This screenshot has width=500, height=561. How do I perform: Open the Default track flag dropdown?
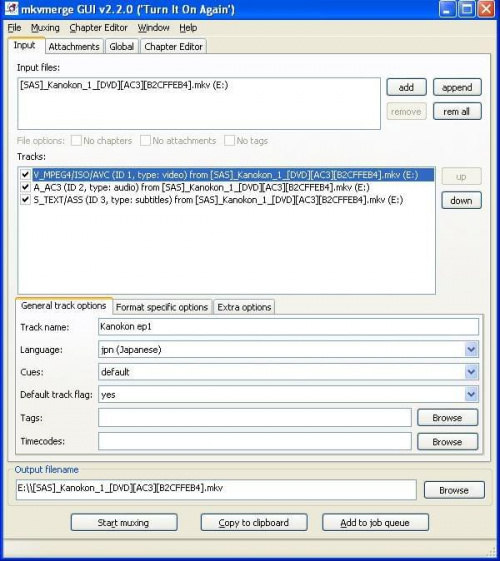tap(471, 394)
